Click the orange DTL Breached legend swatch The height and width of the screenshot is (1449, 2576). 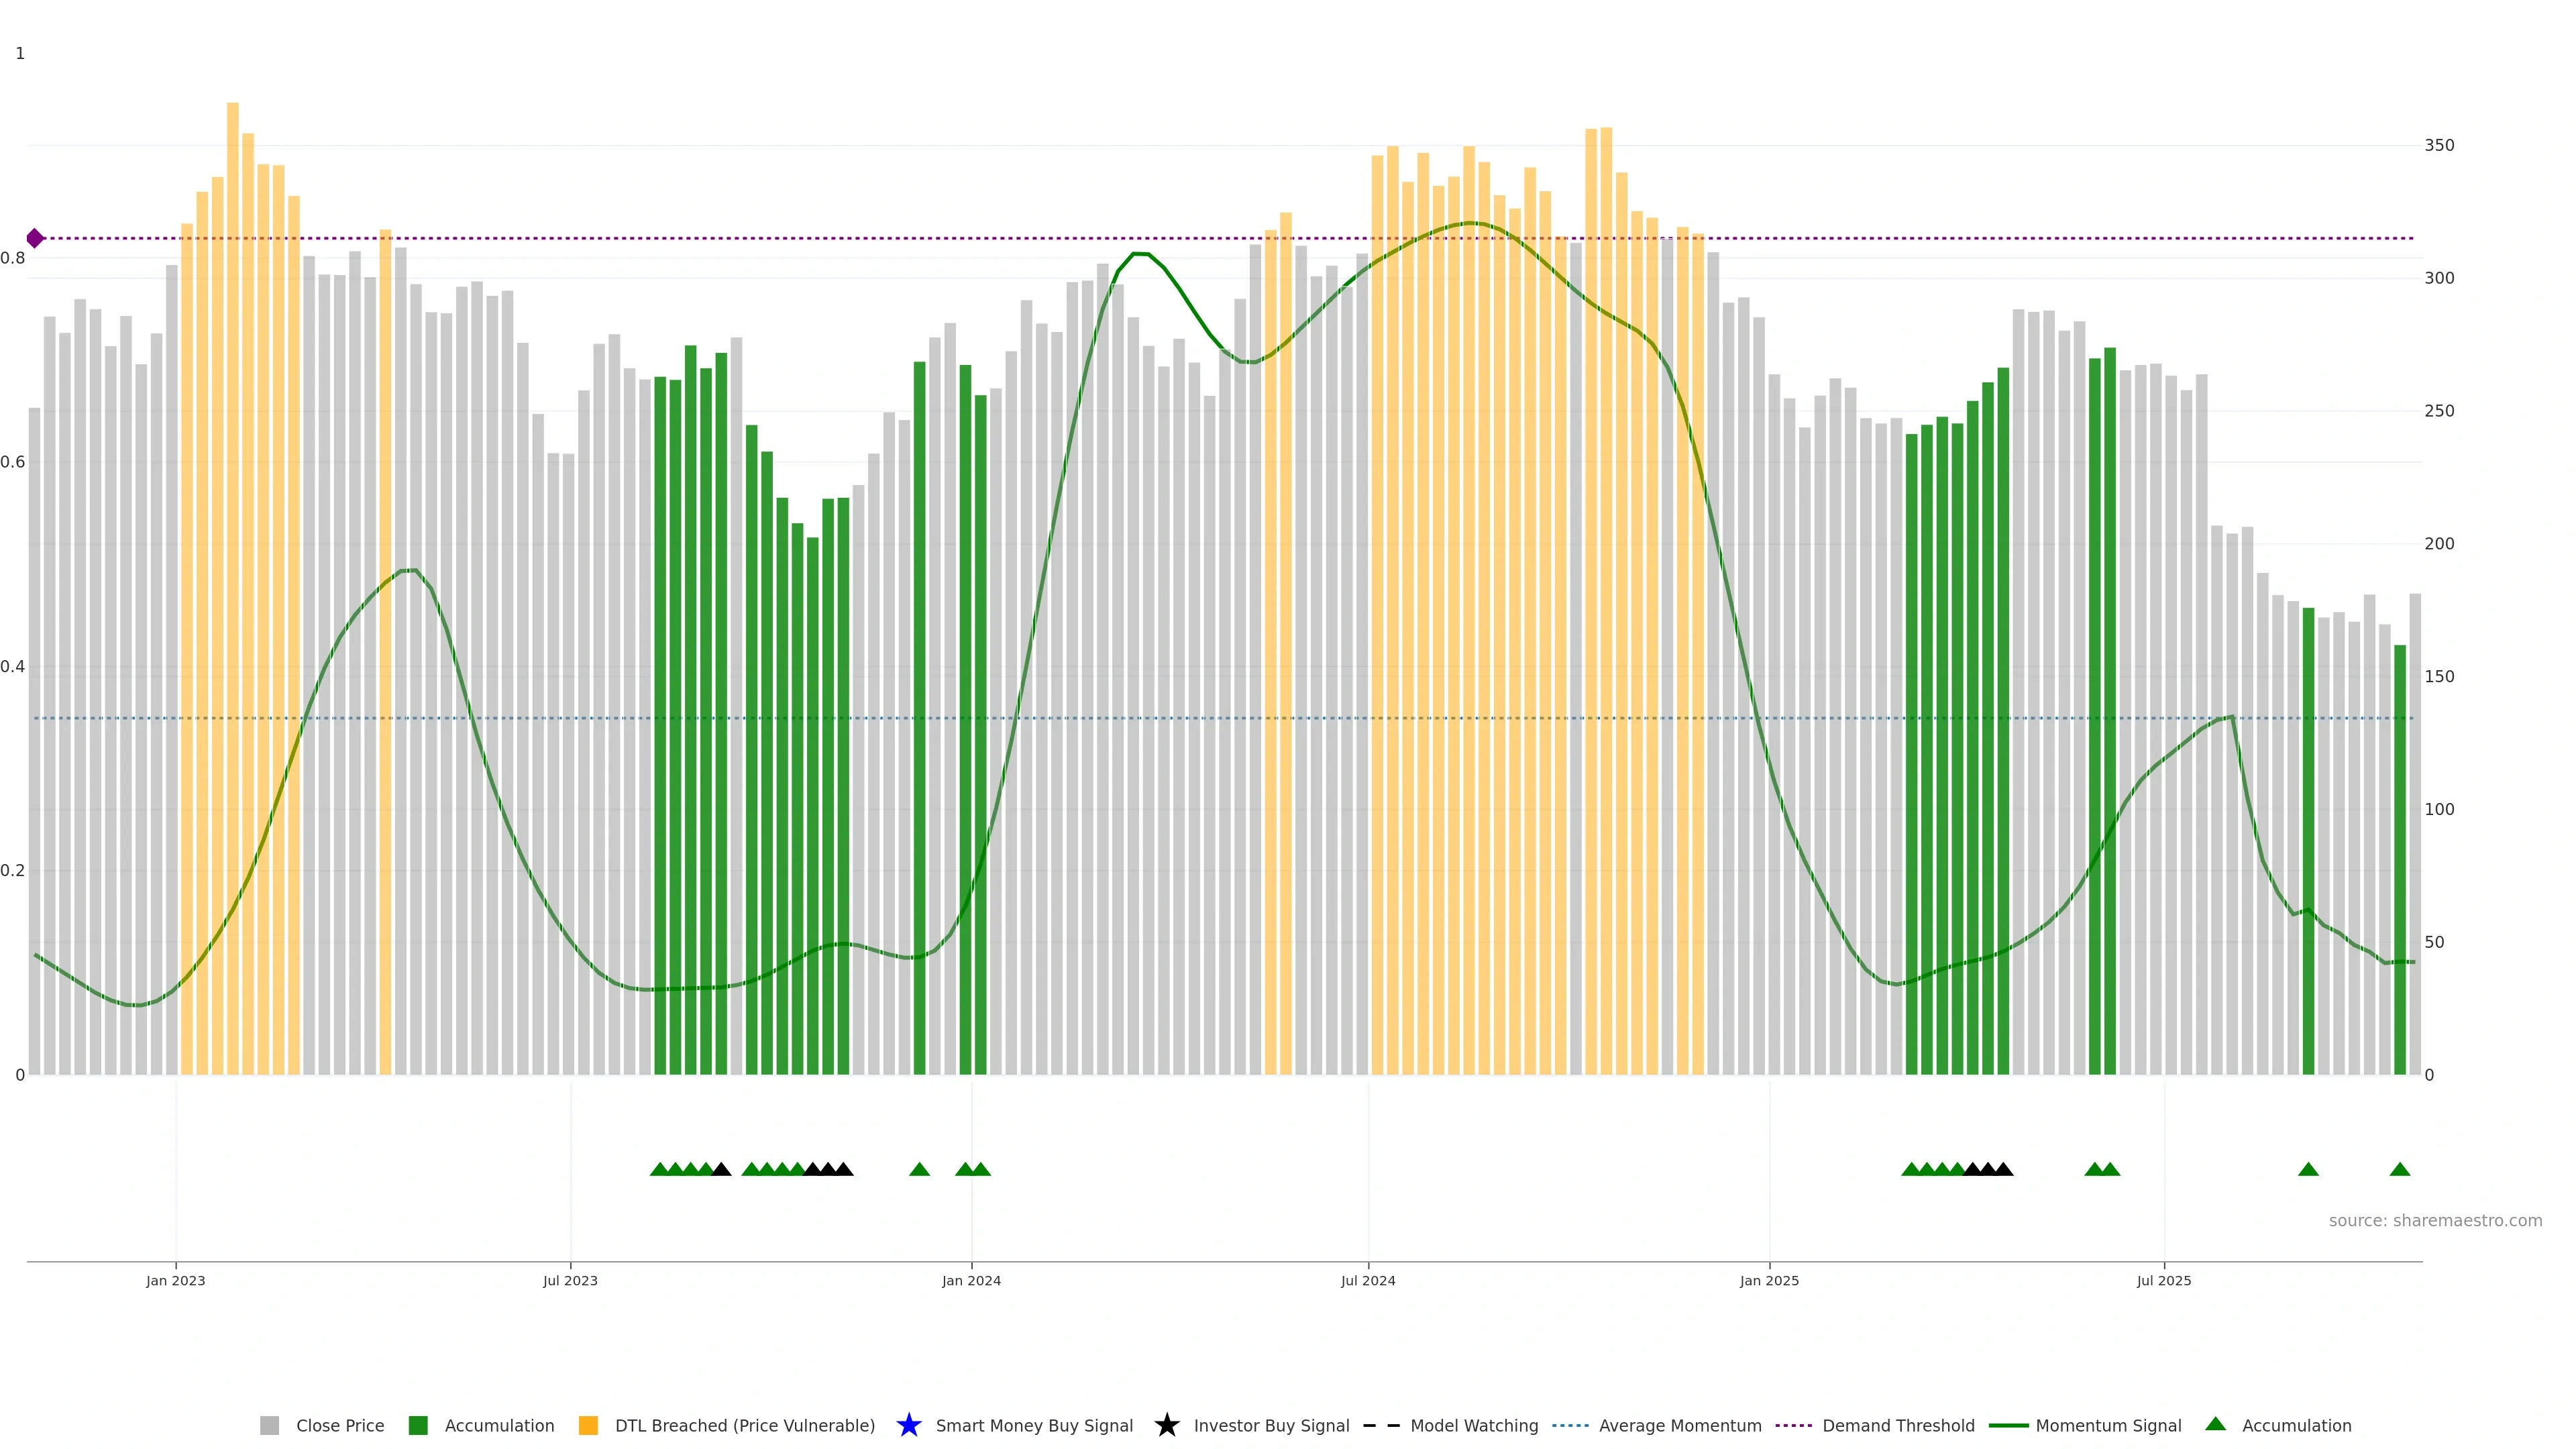588,1425
